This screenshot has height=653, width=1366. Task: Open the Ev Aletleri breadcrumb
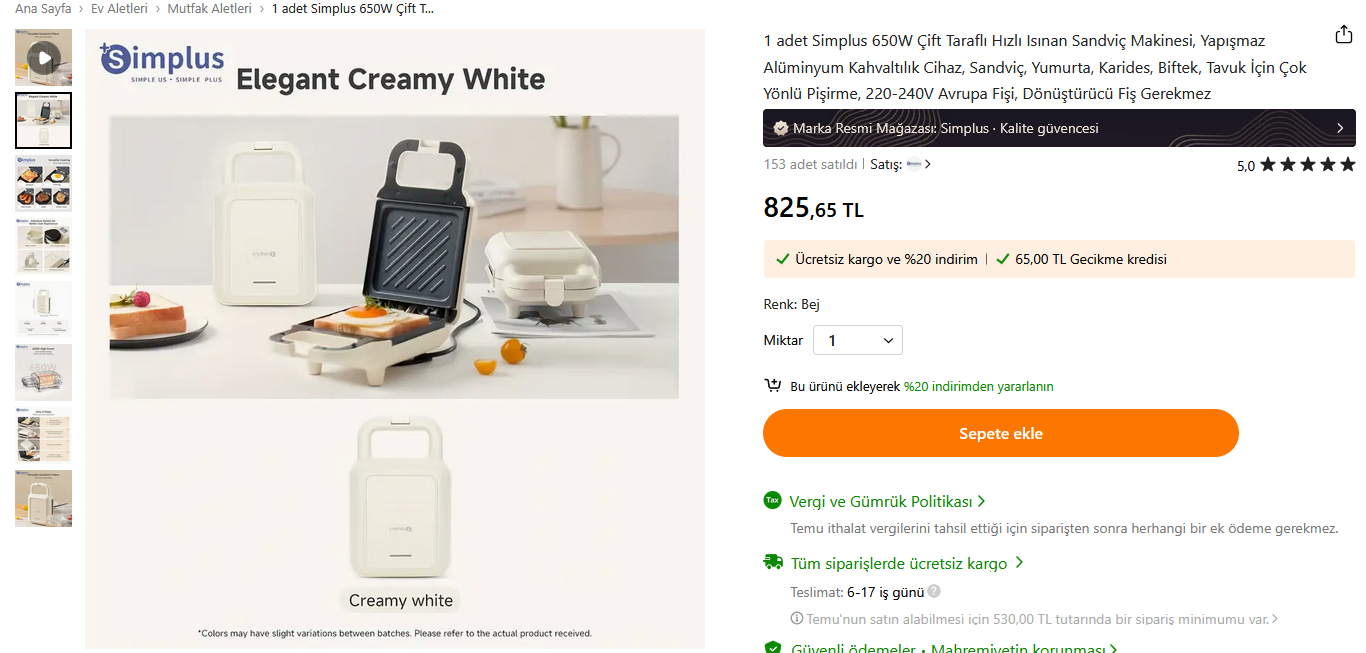[x=119, y=8]
